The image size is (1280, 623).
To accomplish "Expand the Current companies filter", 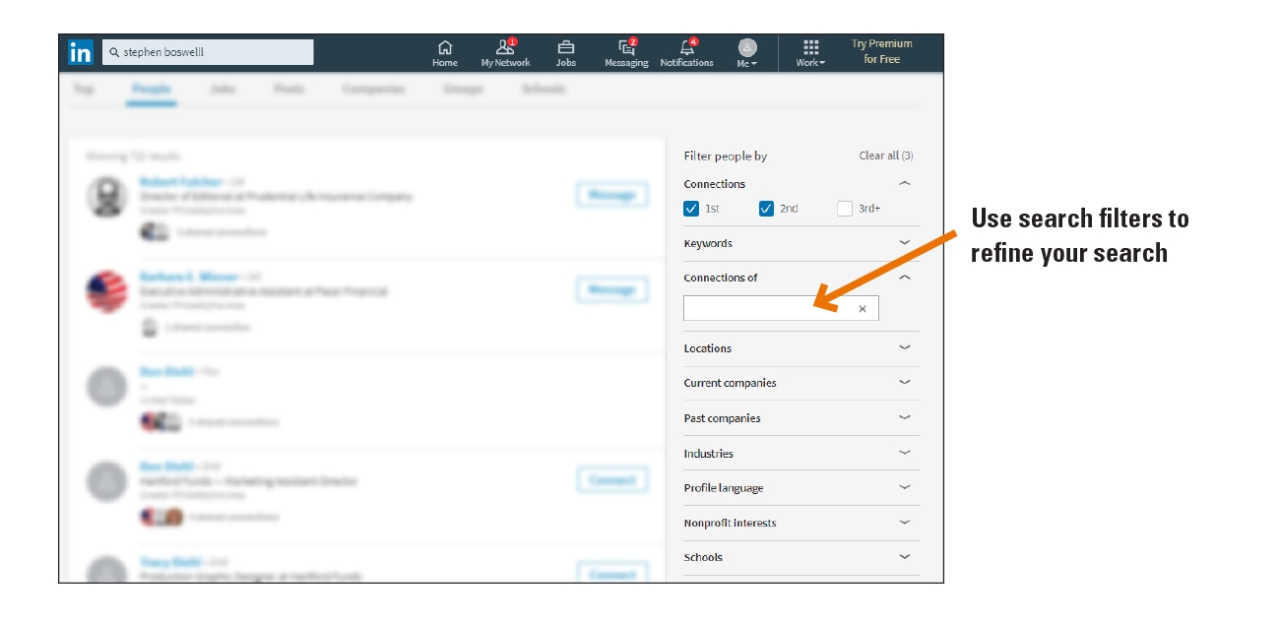I will 904,383.
